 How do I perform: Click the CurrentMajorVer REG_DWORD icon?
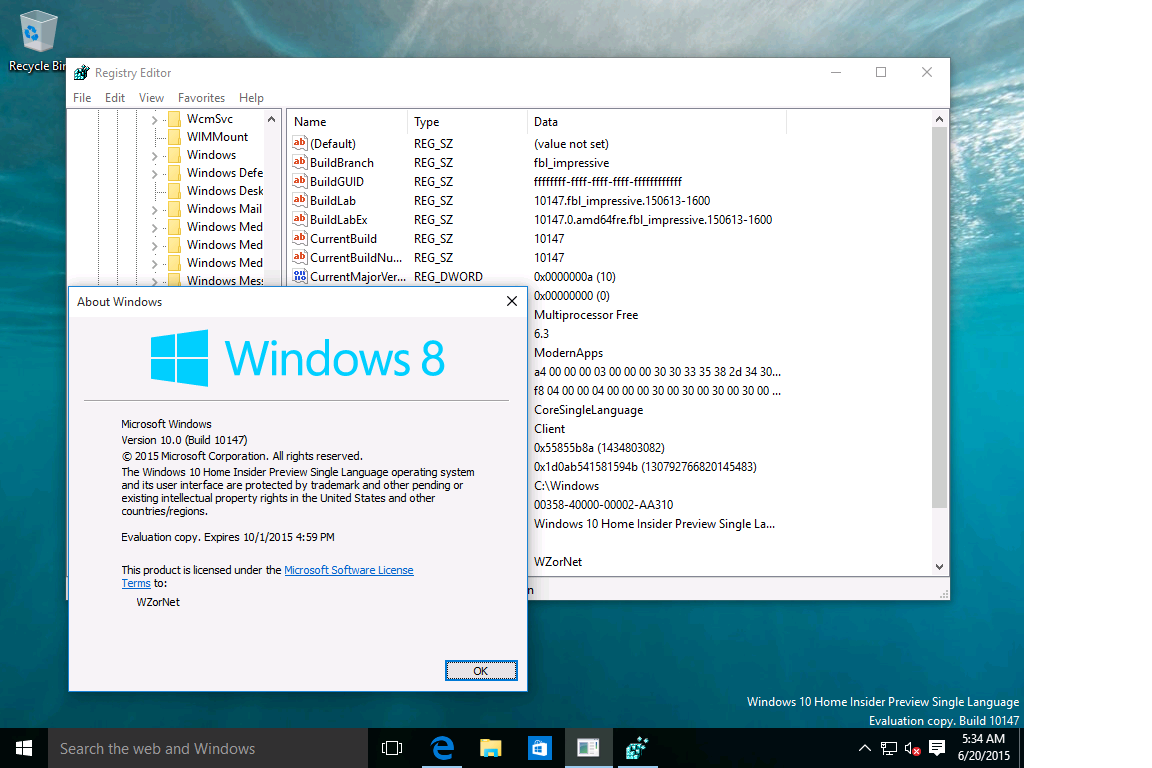300,276
